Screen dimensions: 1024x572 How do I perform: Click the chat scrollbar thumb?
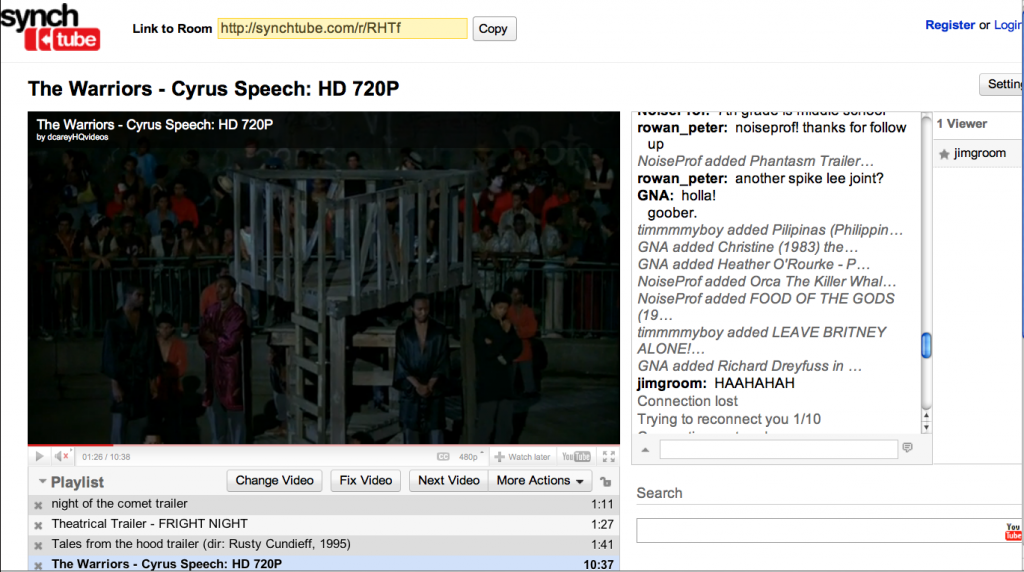click(x=926, y=345)
